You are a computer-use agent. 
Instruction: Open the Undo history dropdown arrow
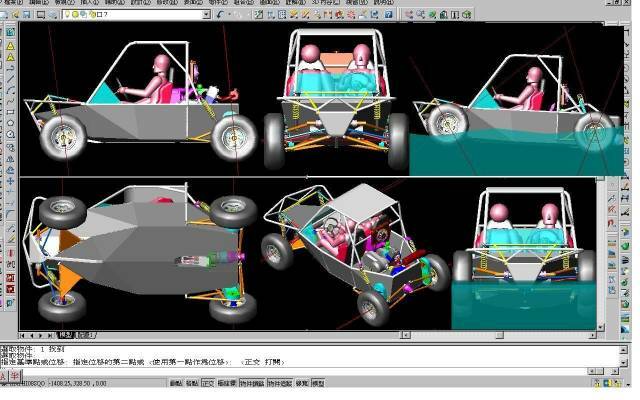pos(229,15)
